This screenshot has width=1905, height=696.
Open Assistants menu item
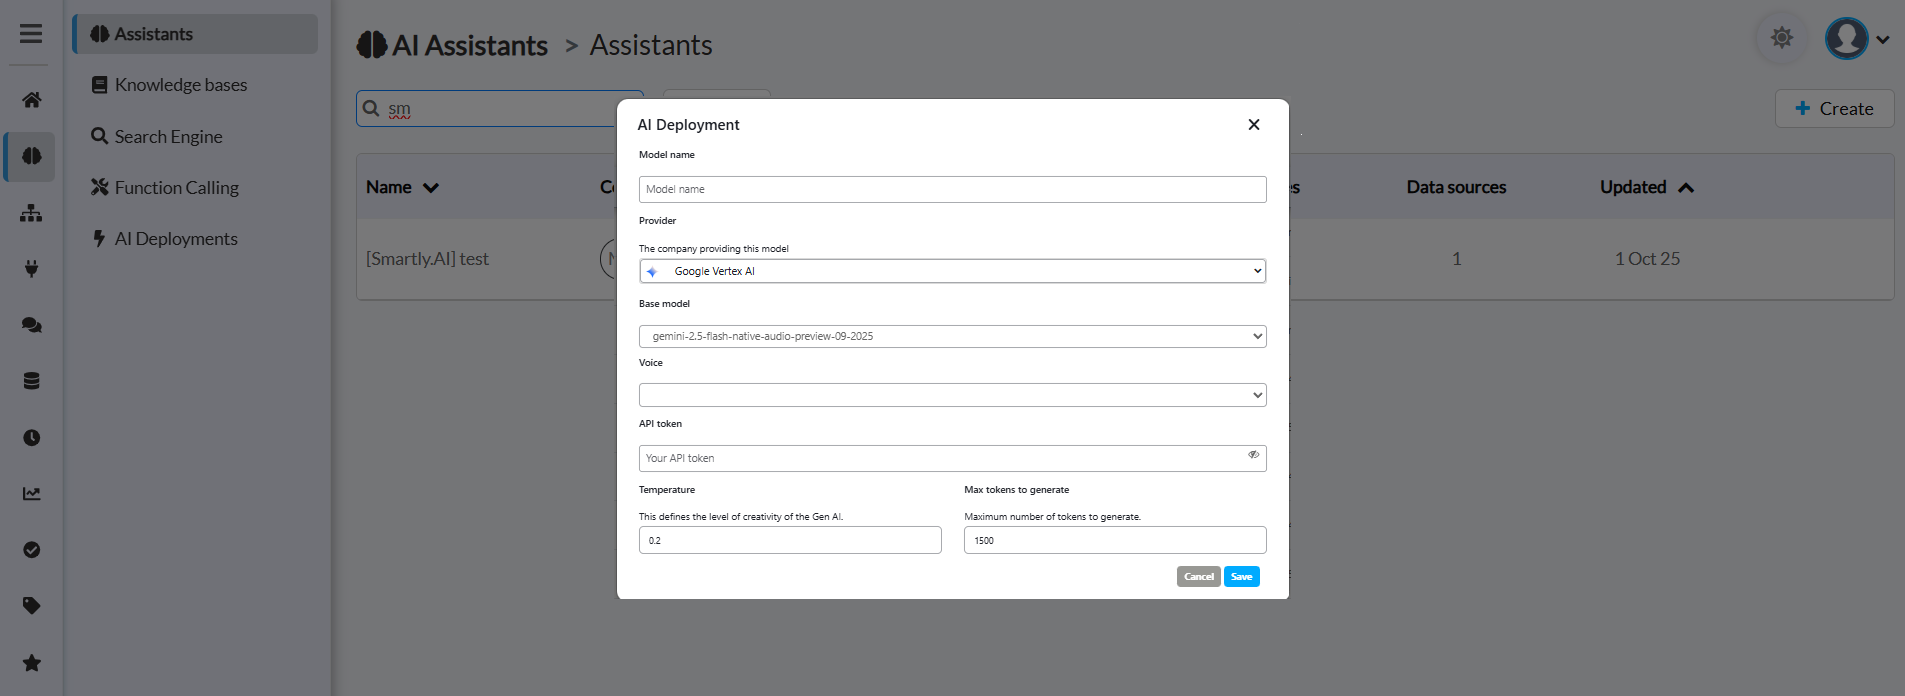pos(196,34)
